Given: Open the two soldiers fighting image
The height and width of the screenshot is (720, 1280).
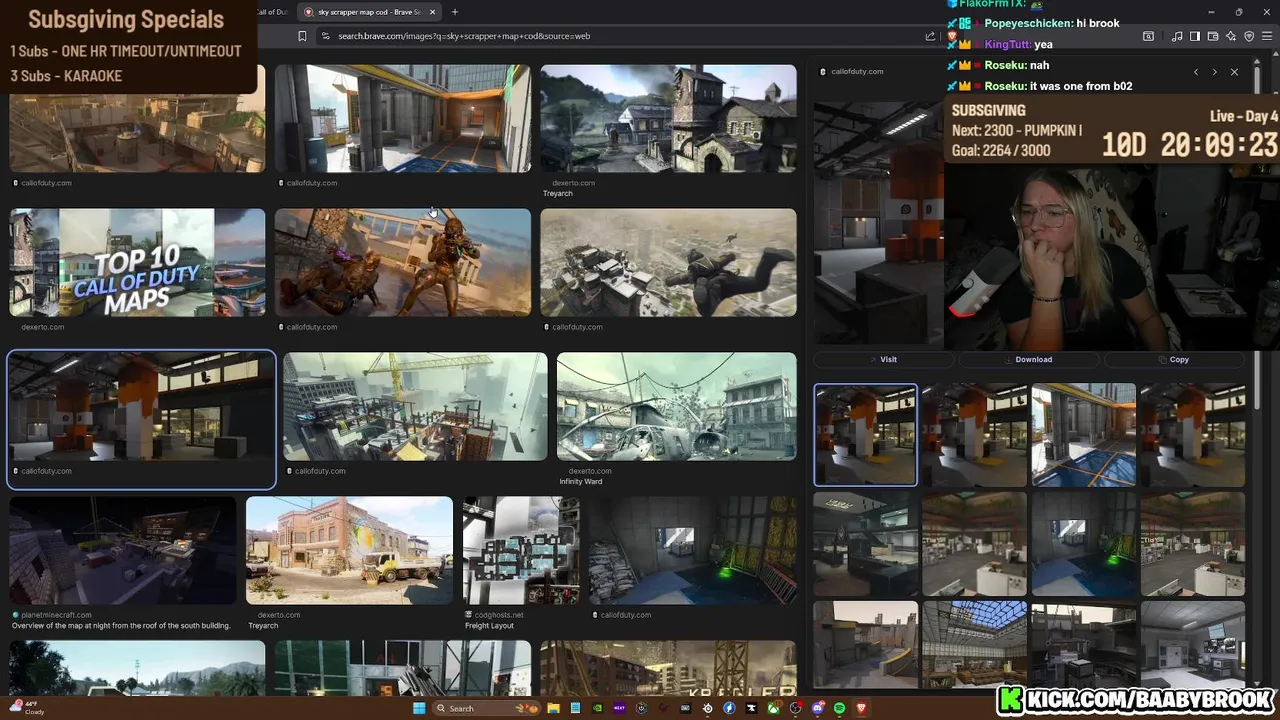Looking at the screenshot, I should click(403, 262).
